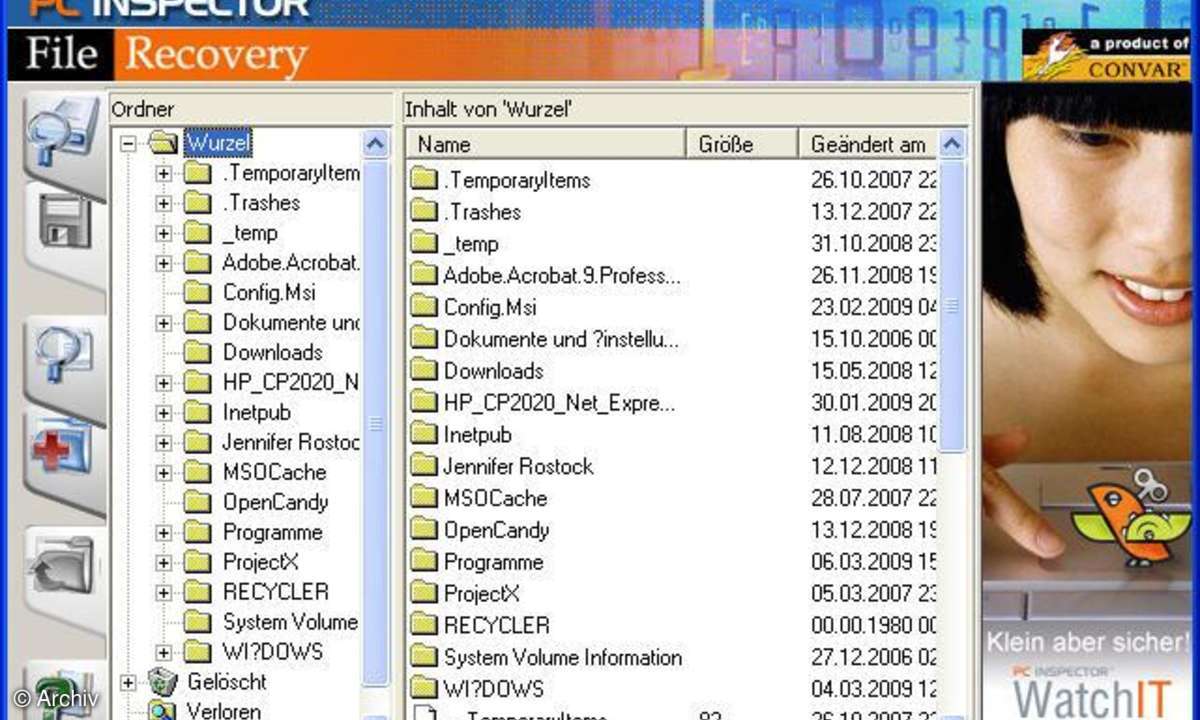This screenshot has height=720, width=1200.
Task: Expand the RECYCLER folder in tree
Action: click(163, 592)
